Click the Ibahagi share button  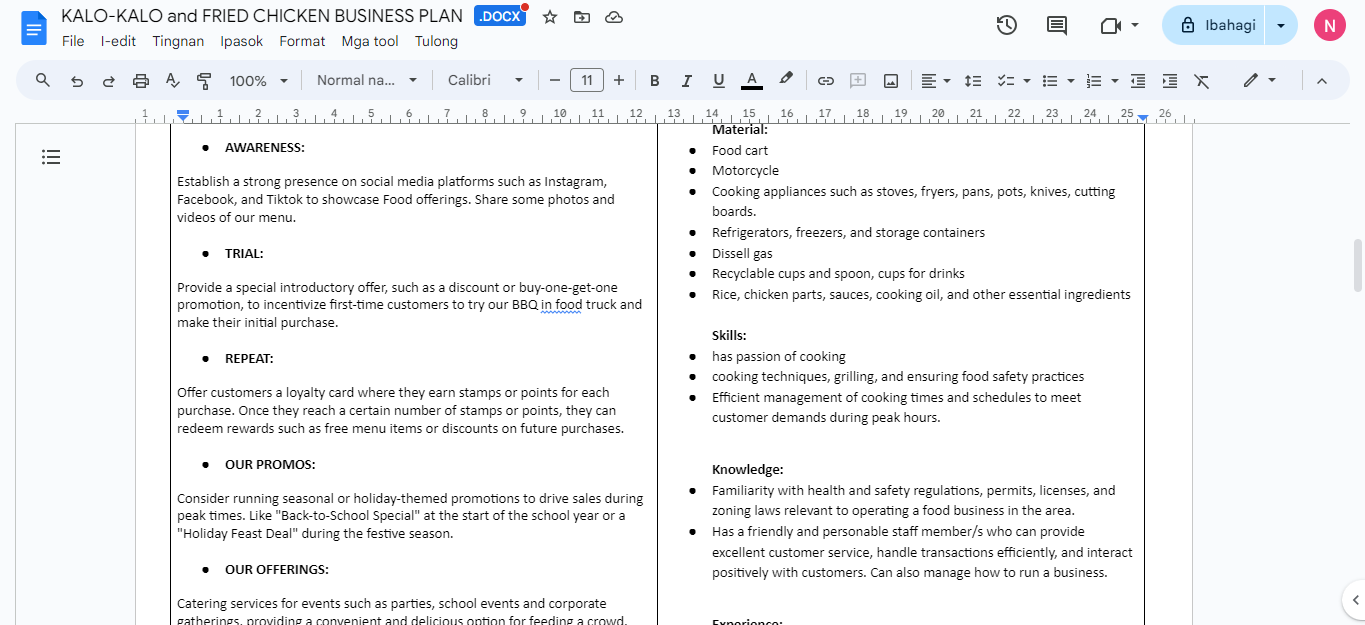click(1215, 25)
